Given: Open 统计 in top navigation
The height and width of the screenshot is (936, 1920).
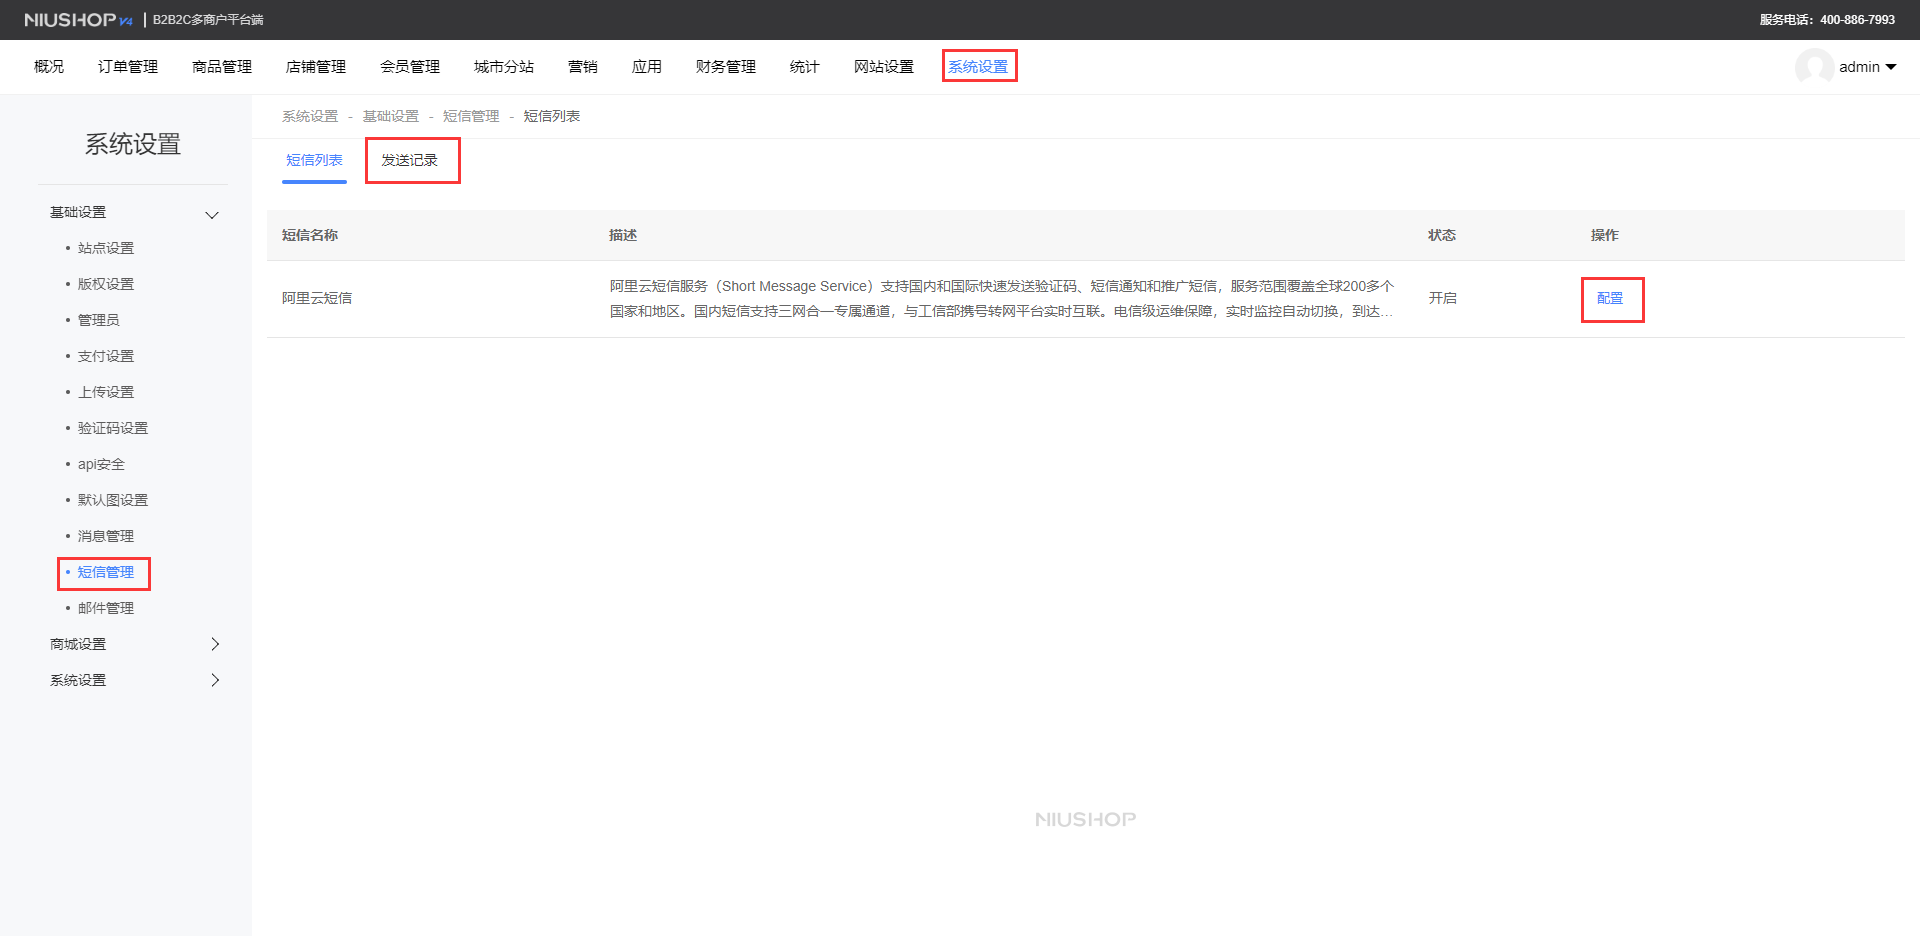Looking at the screenshot, I should (x=805, y=67).
